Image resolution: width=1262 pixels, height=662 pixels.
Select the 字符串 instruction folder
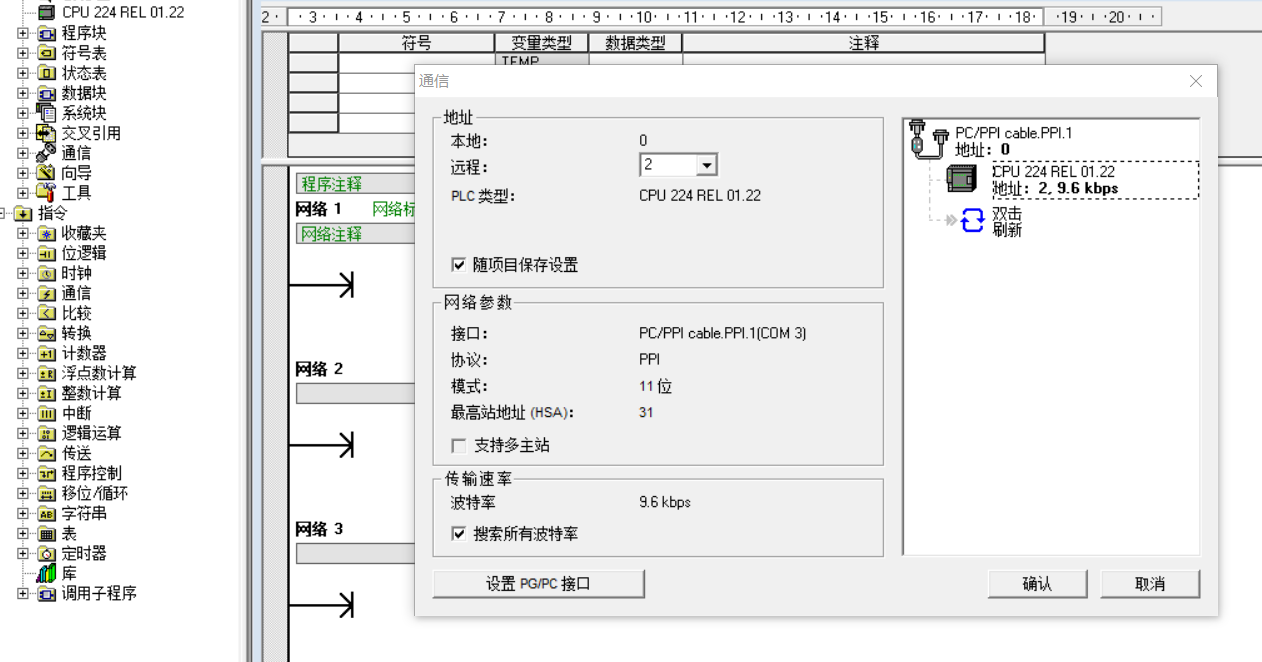(84, 513)
